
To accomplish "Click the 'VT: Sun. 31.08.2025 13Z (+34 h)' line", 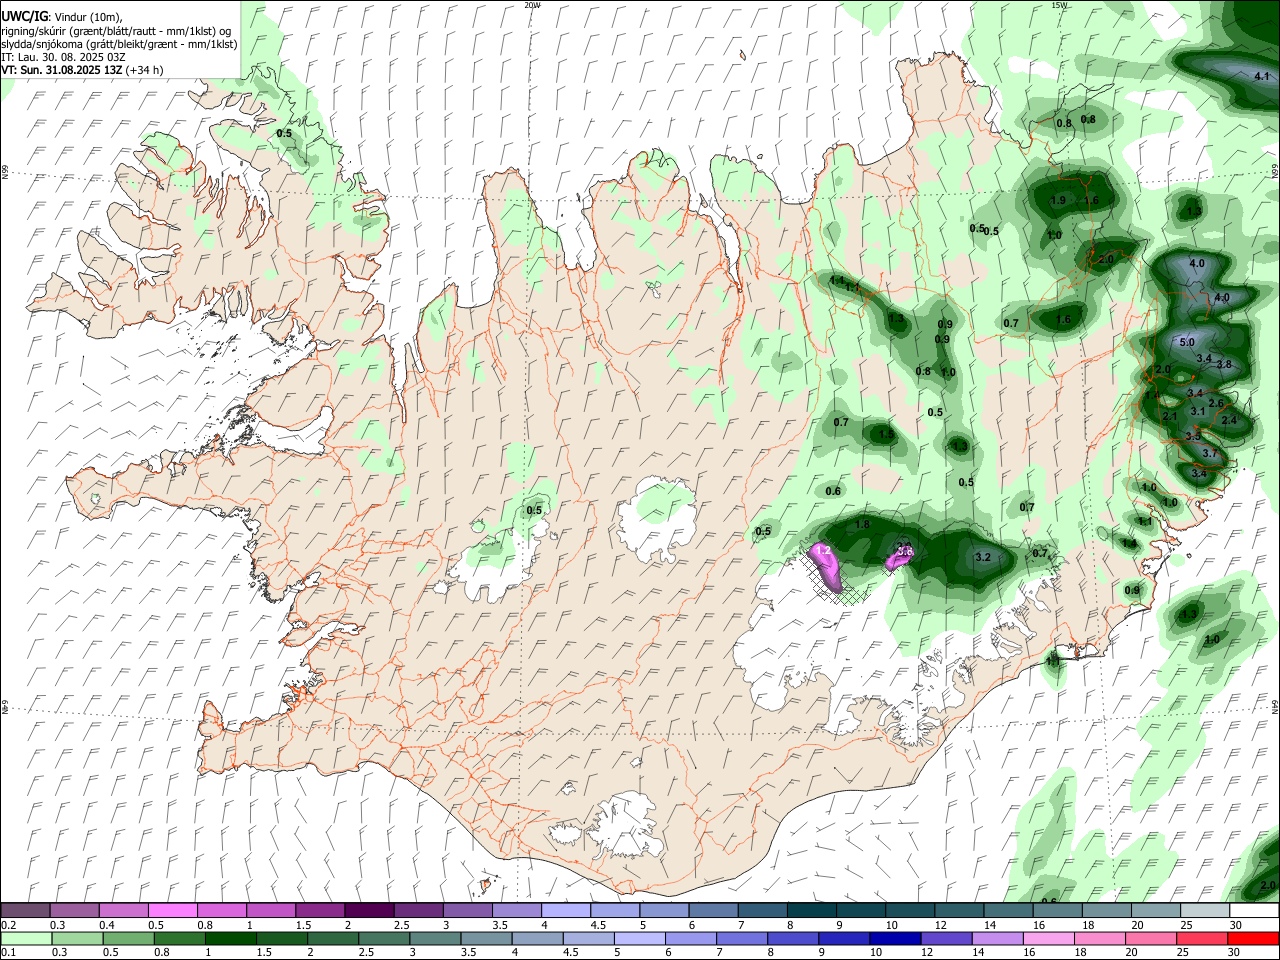I will click(x=82, y=71).
